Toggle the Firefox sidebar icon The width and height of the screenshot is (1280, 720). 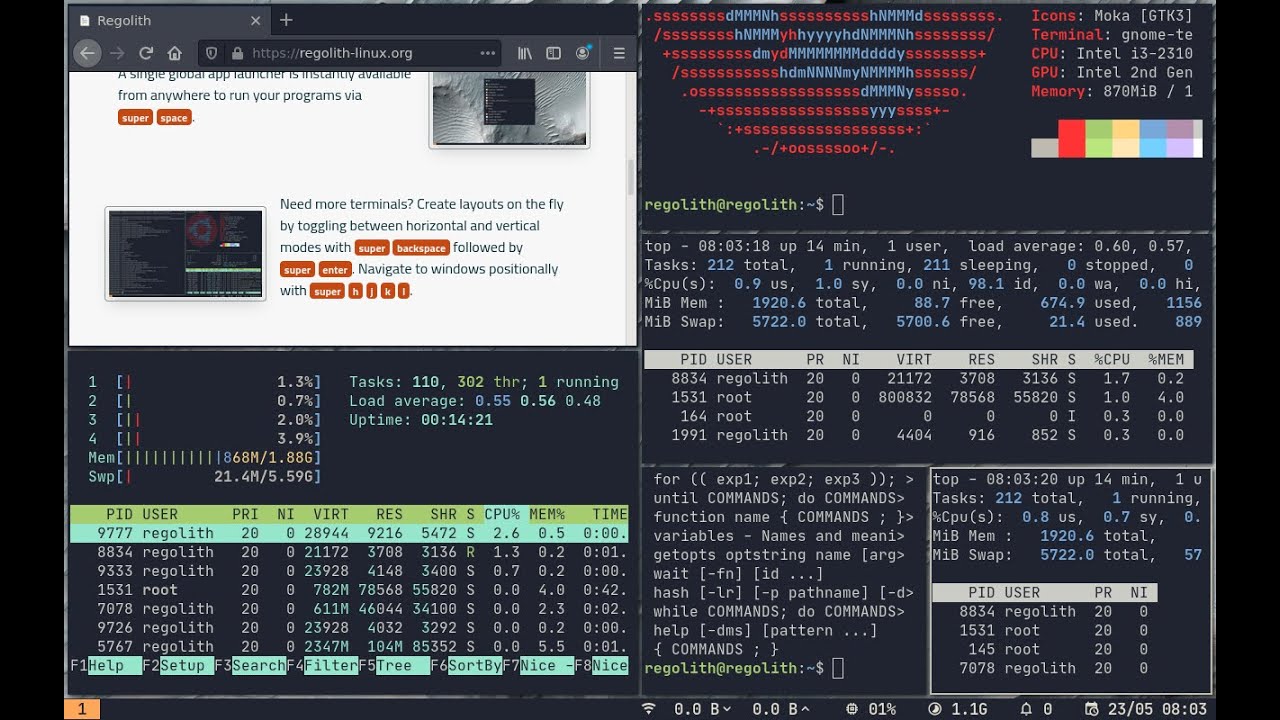click(x=553, y=53)
